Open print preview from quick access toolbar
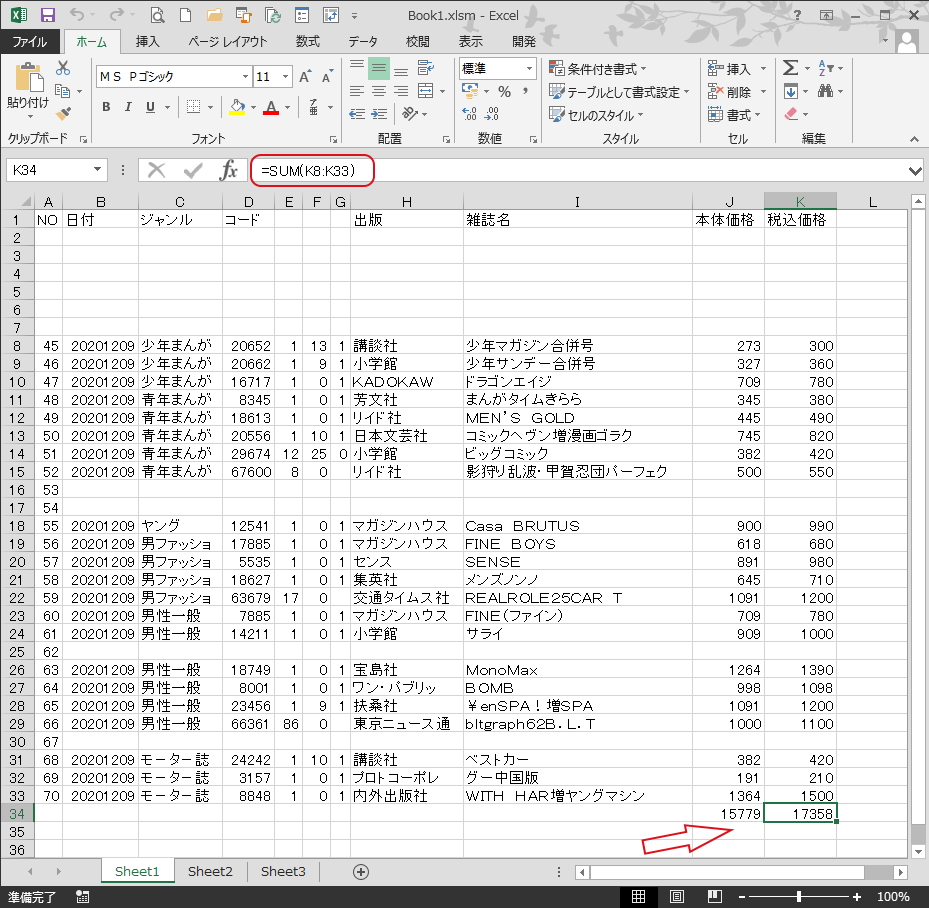The height and width of the screenshot is (908, 929). (156, 15)
